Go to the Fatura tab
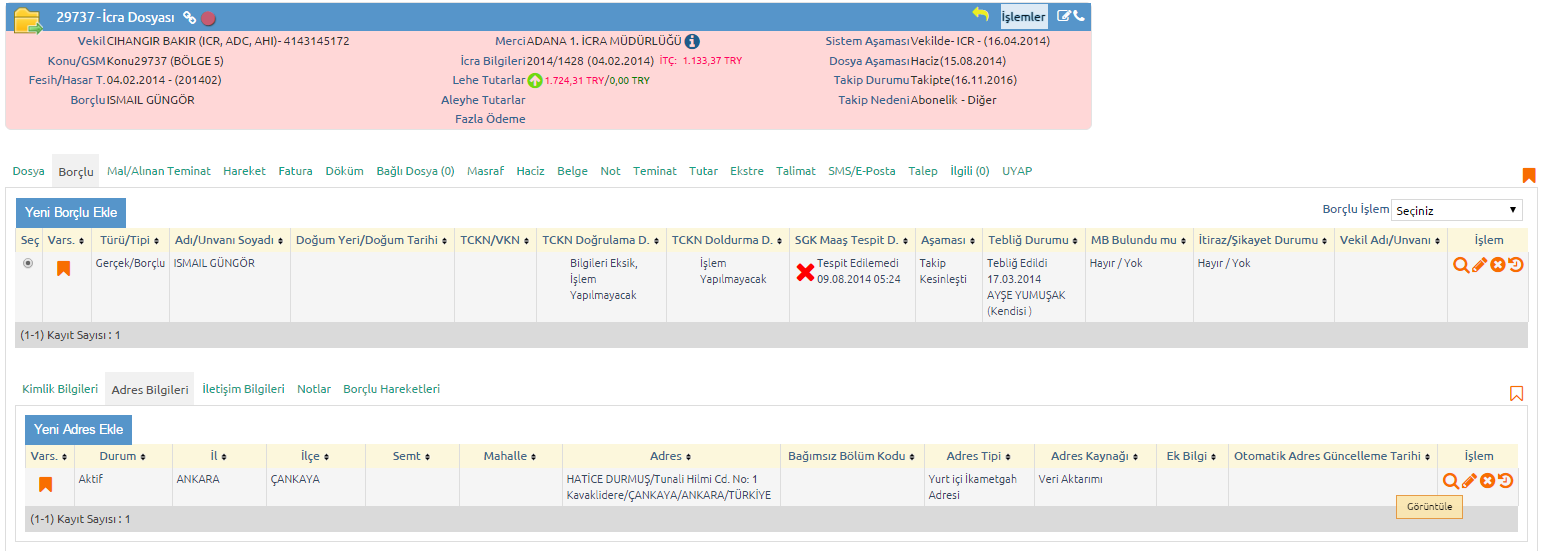 [295, 171]
